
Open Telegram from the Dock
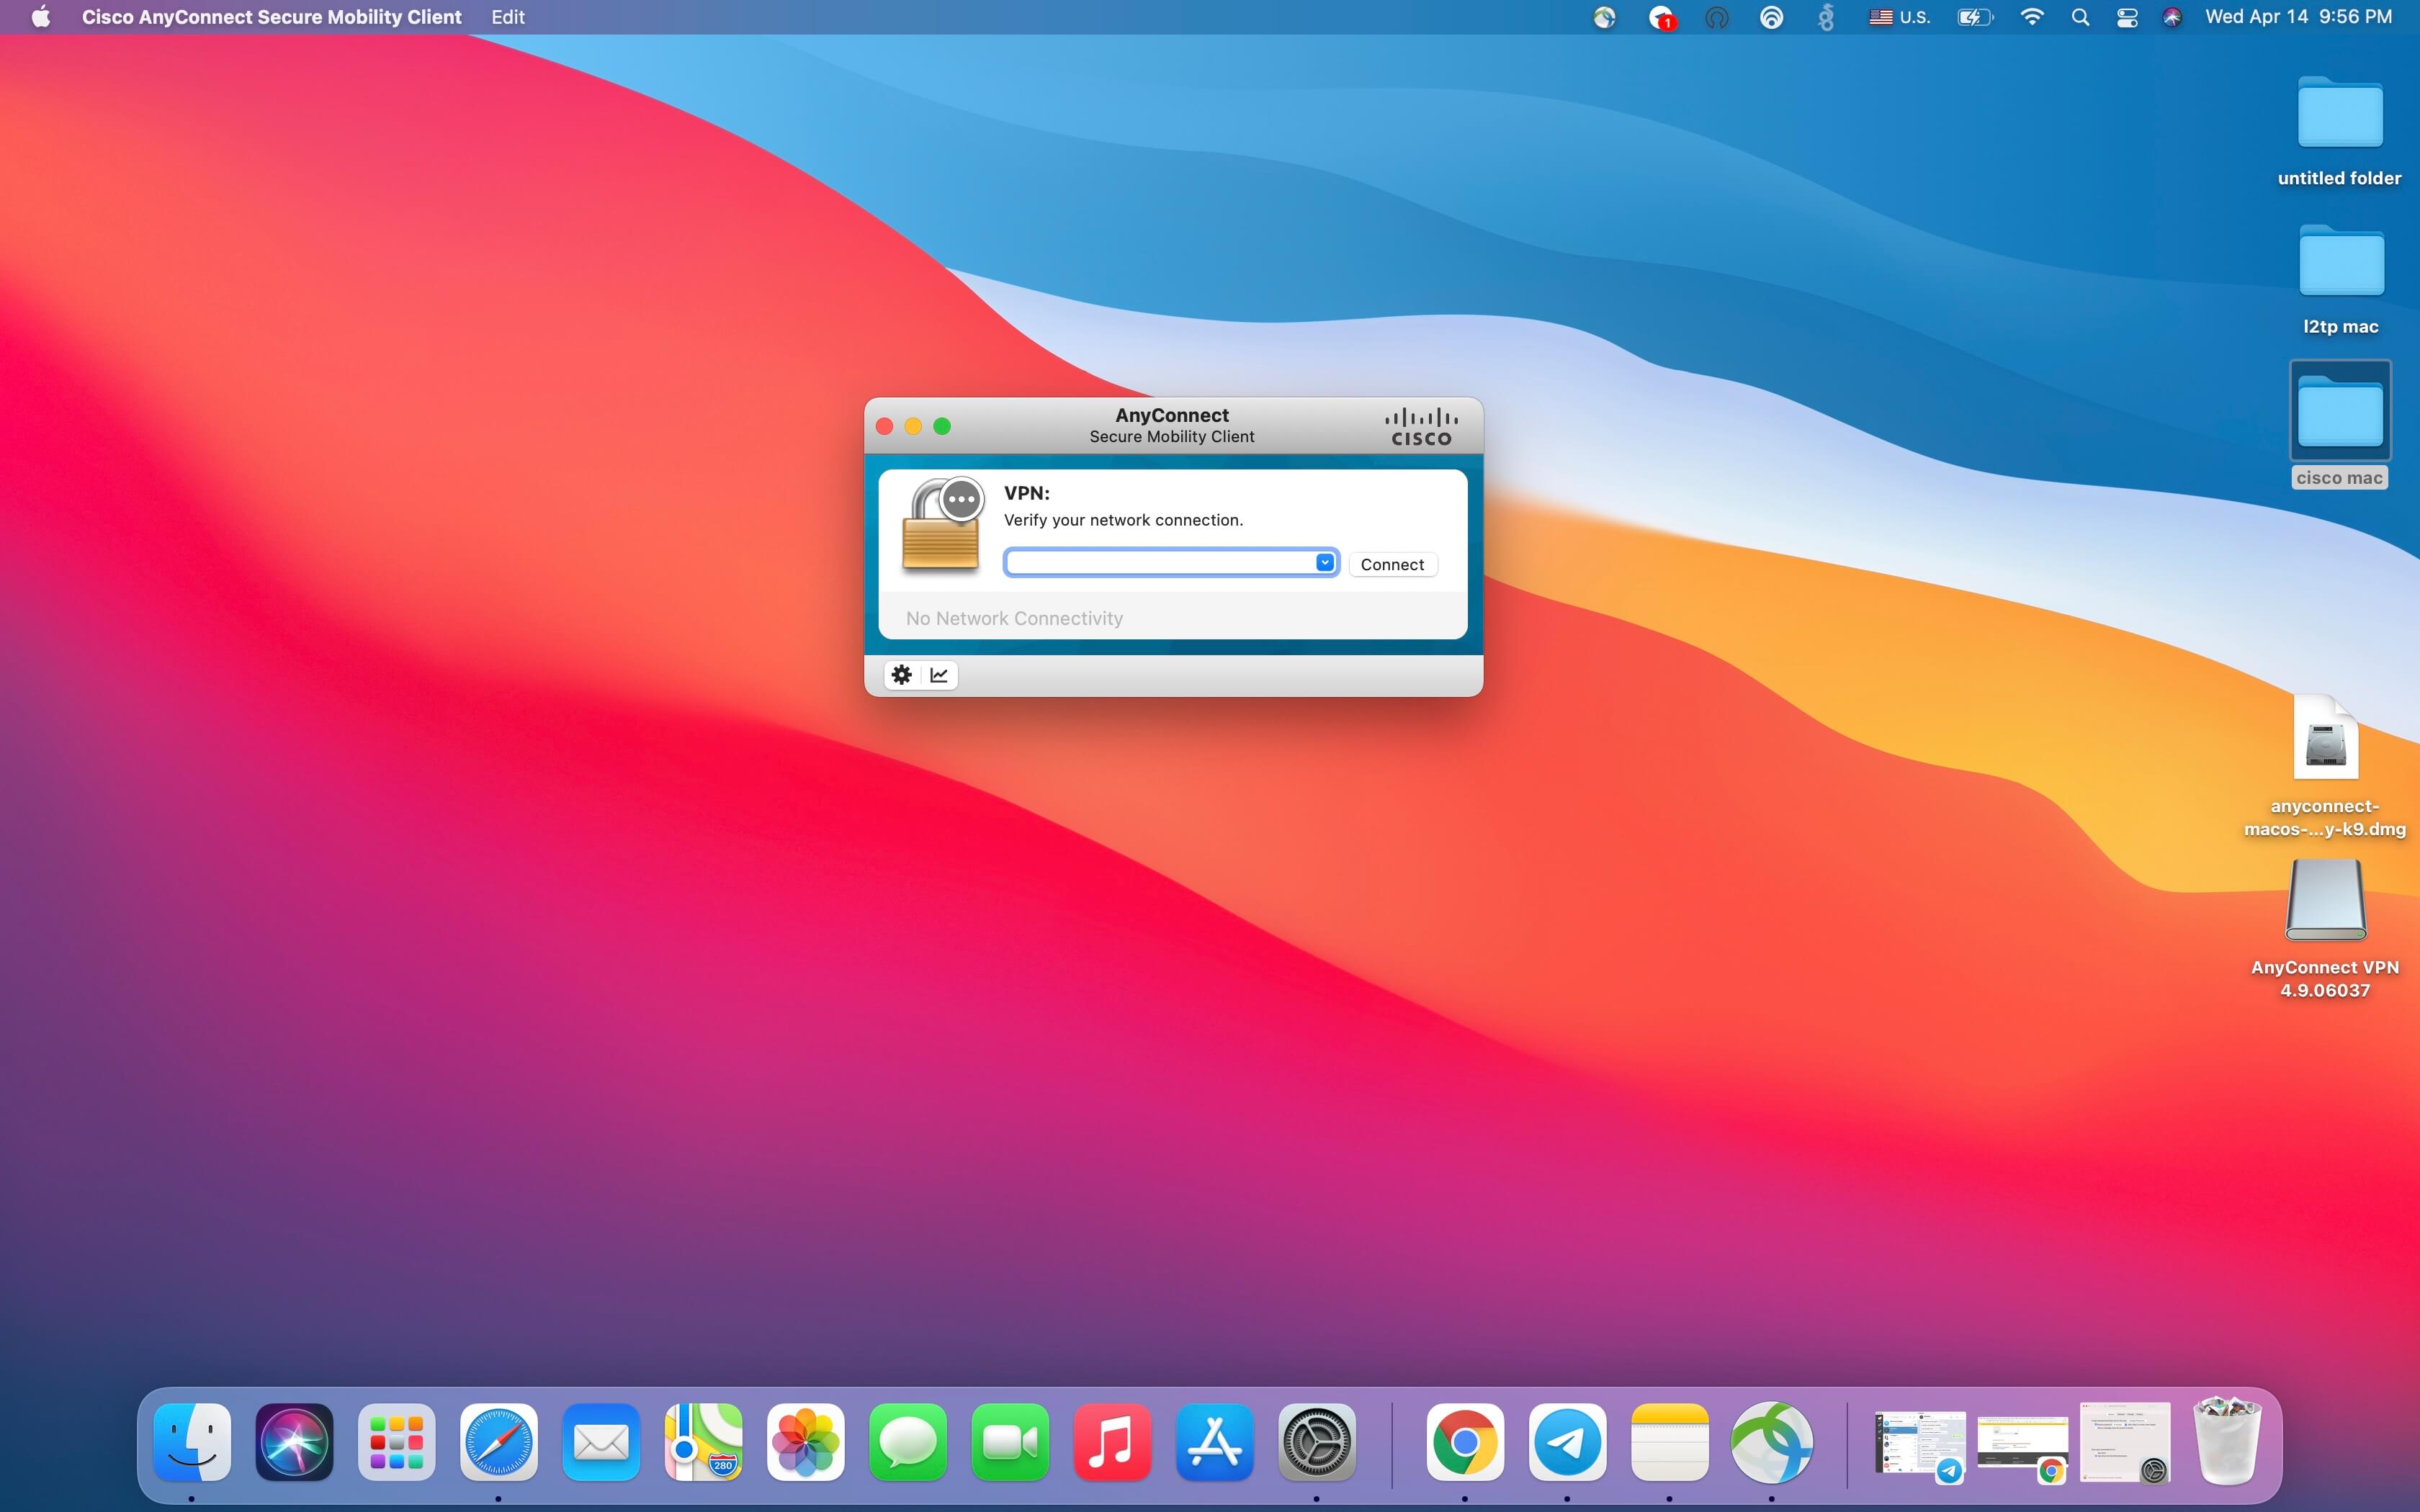[x=1567, y=1442]
